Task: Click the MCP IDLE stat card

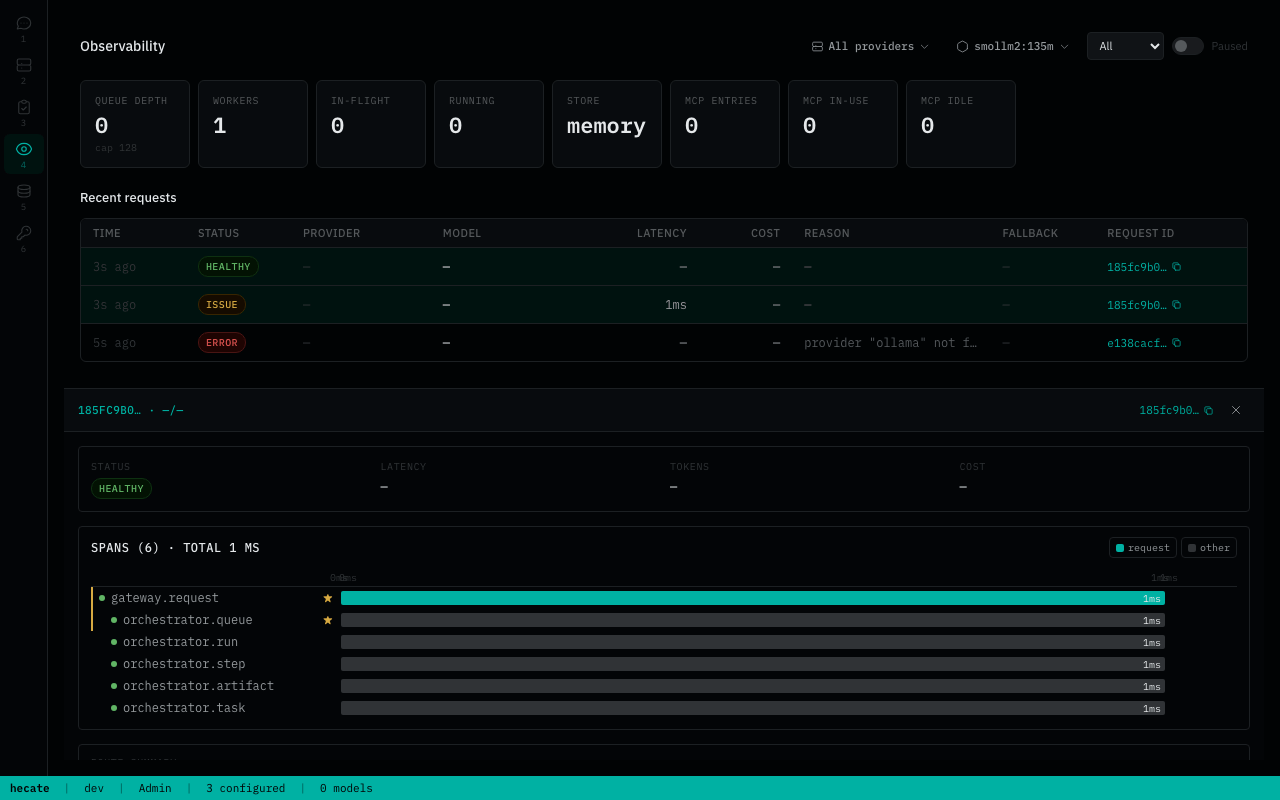Action: 961,124
